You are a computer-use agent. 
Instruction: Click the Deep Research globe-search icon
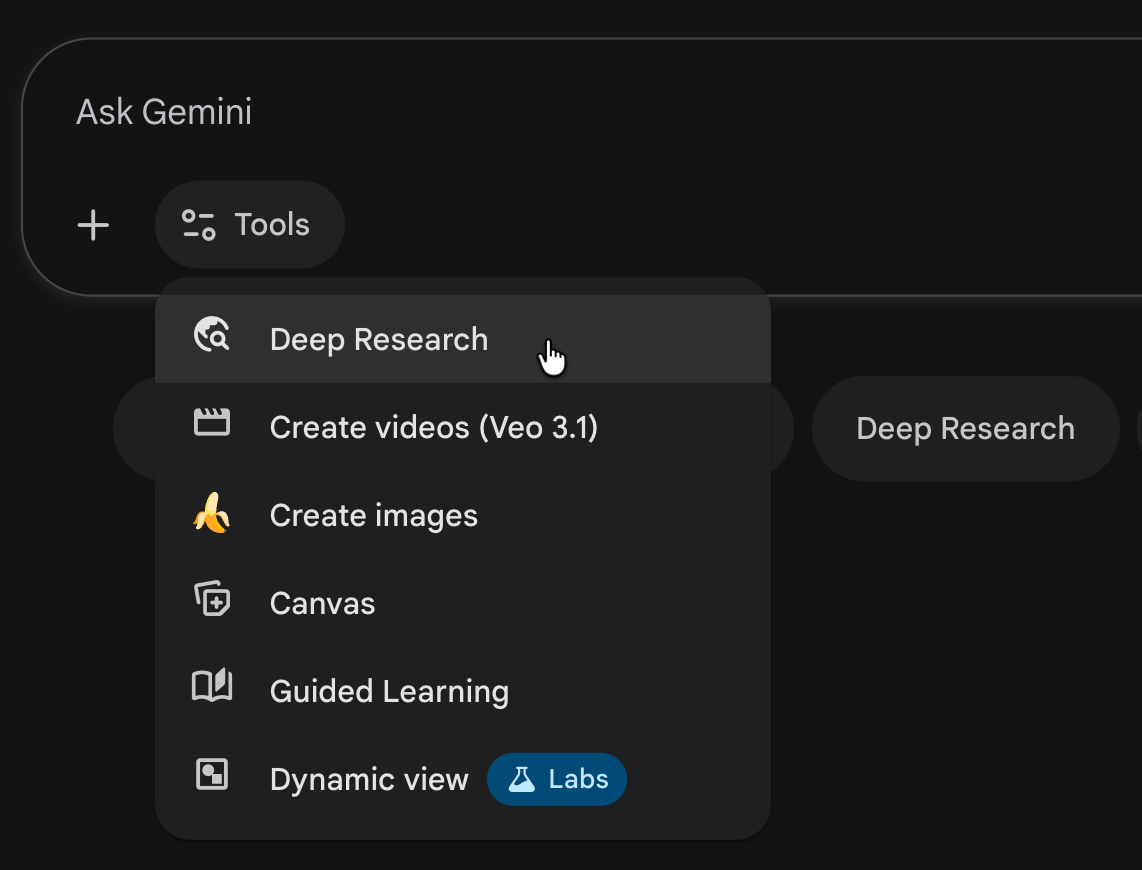tap(212, 335)
